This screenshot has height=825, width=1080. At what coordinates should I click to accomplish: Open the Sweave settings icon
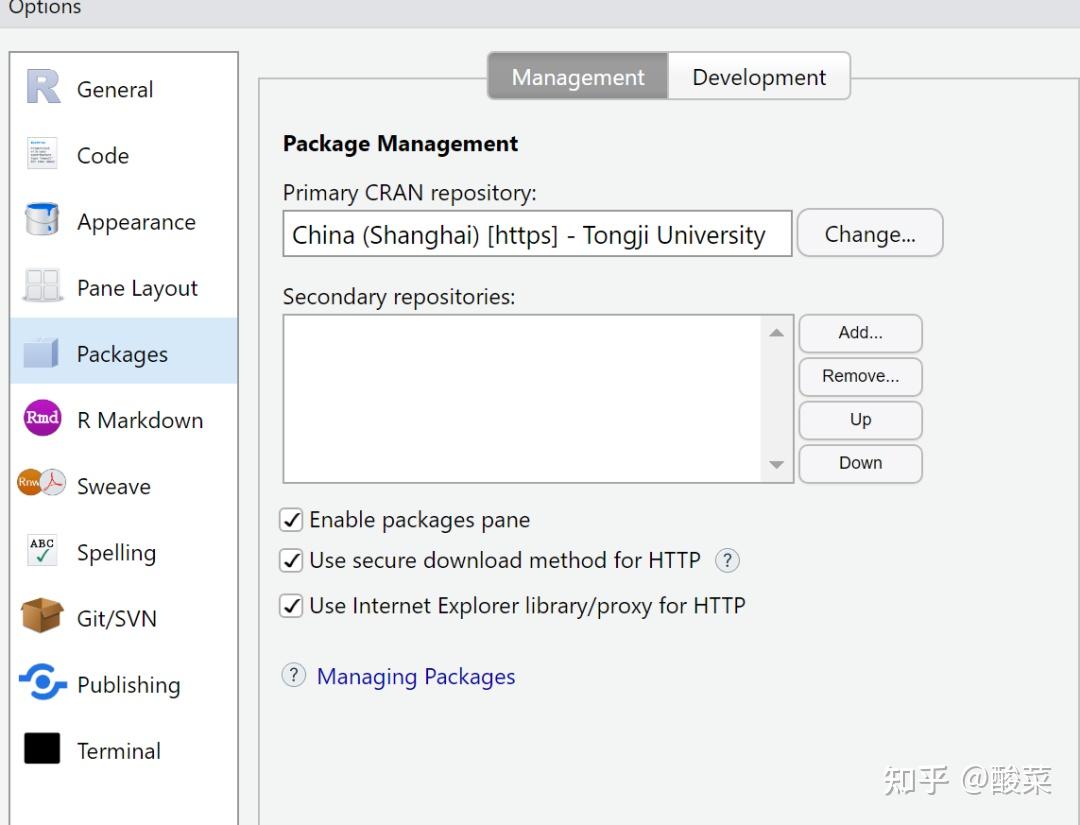[x=42, y=484]
